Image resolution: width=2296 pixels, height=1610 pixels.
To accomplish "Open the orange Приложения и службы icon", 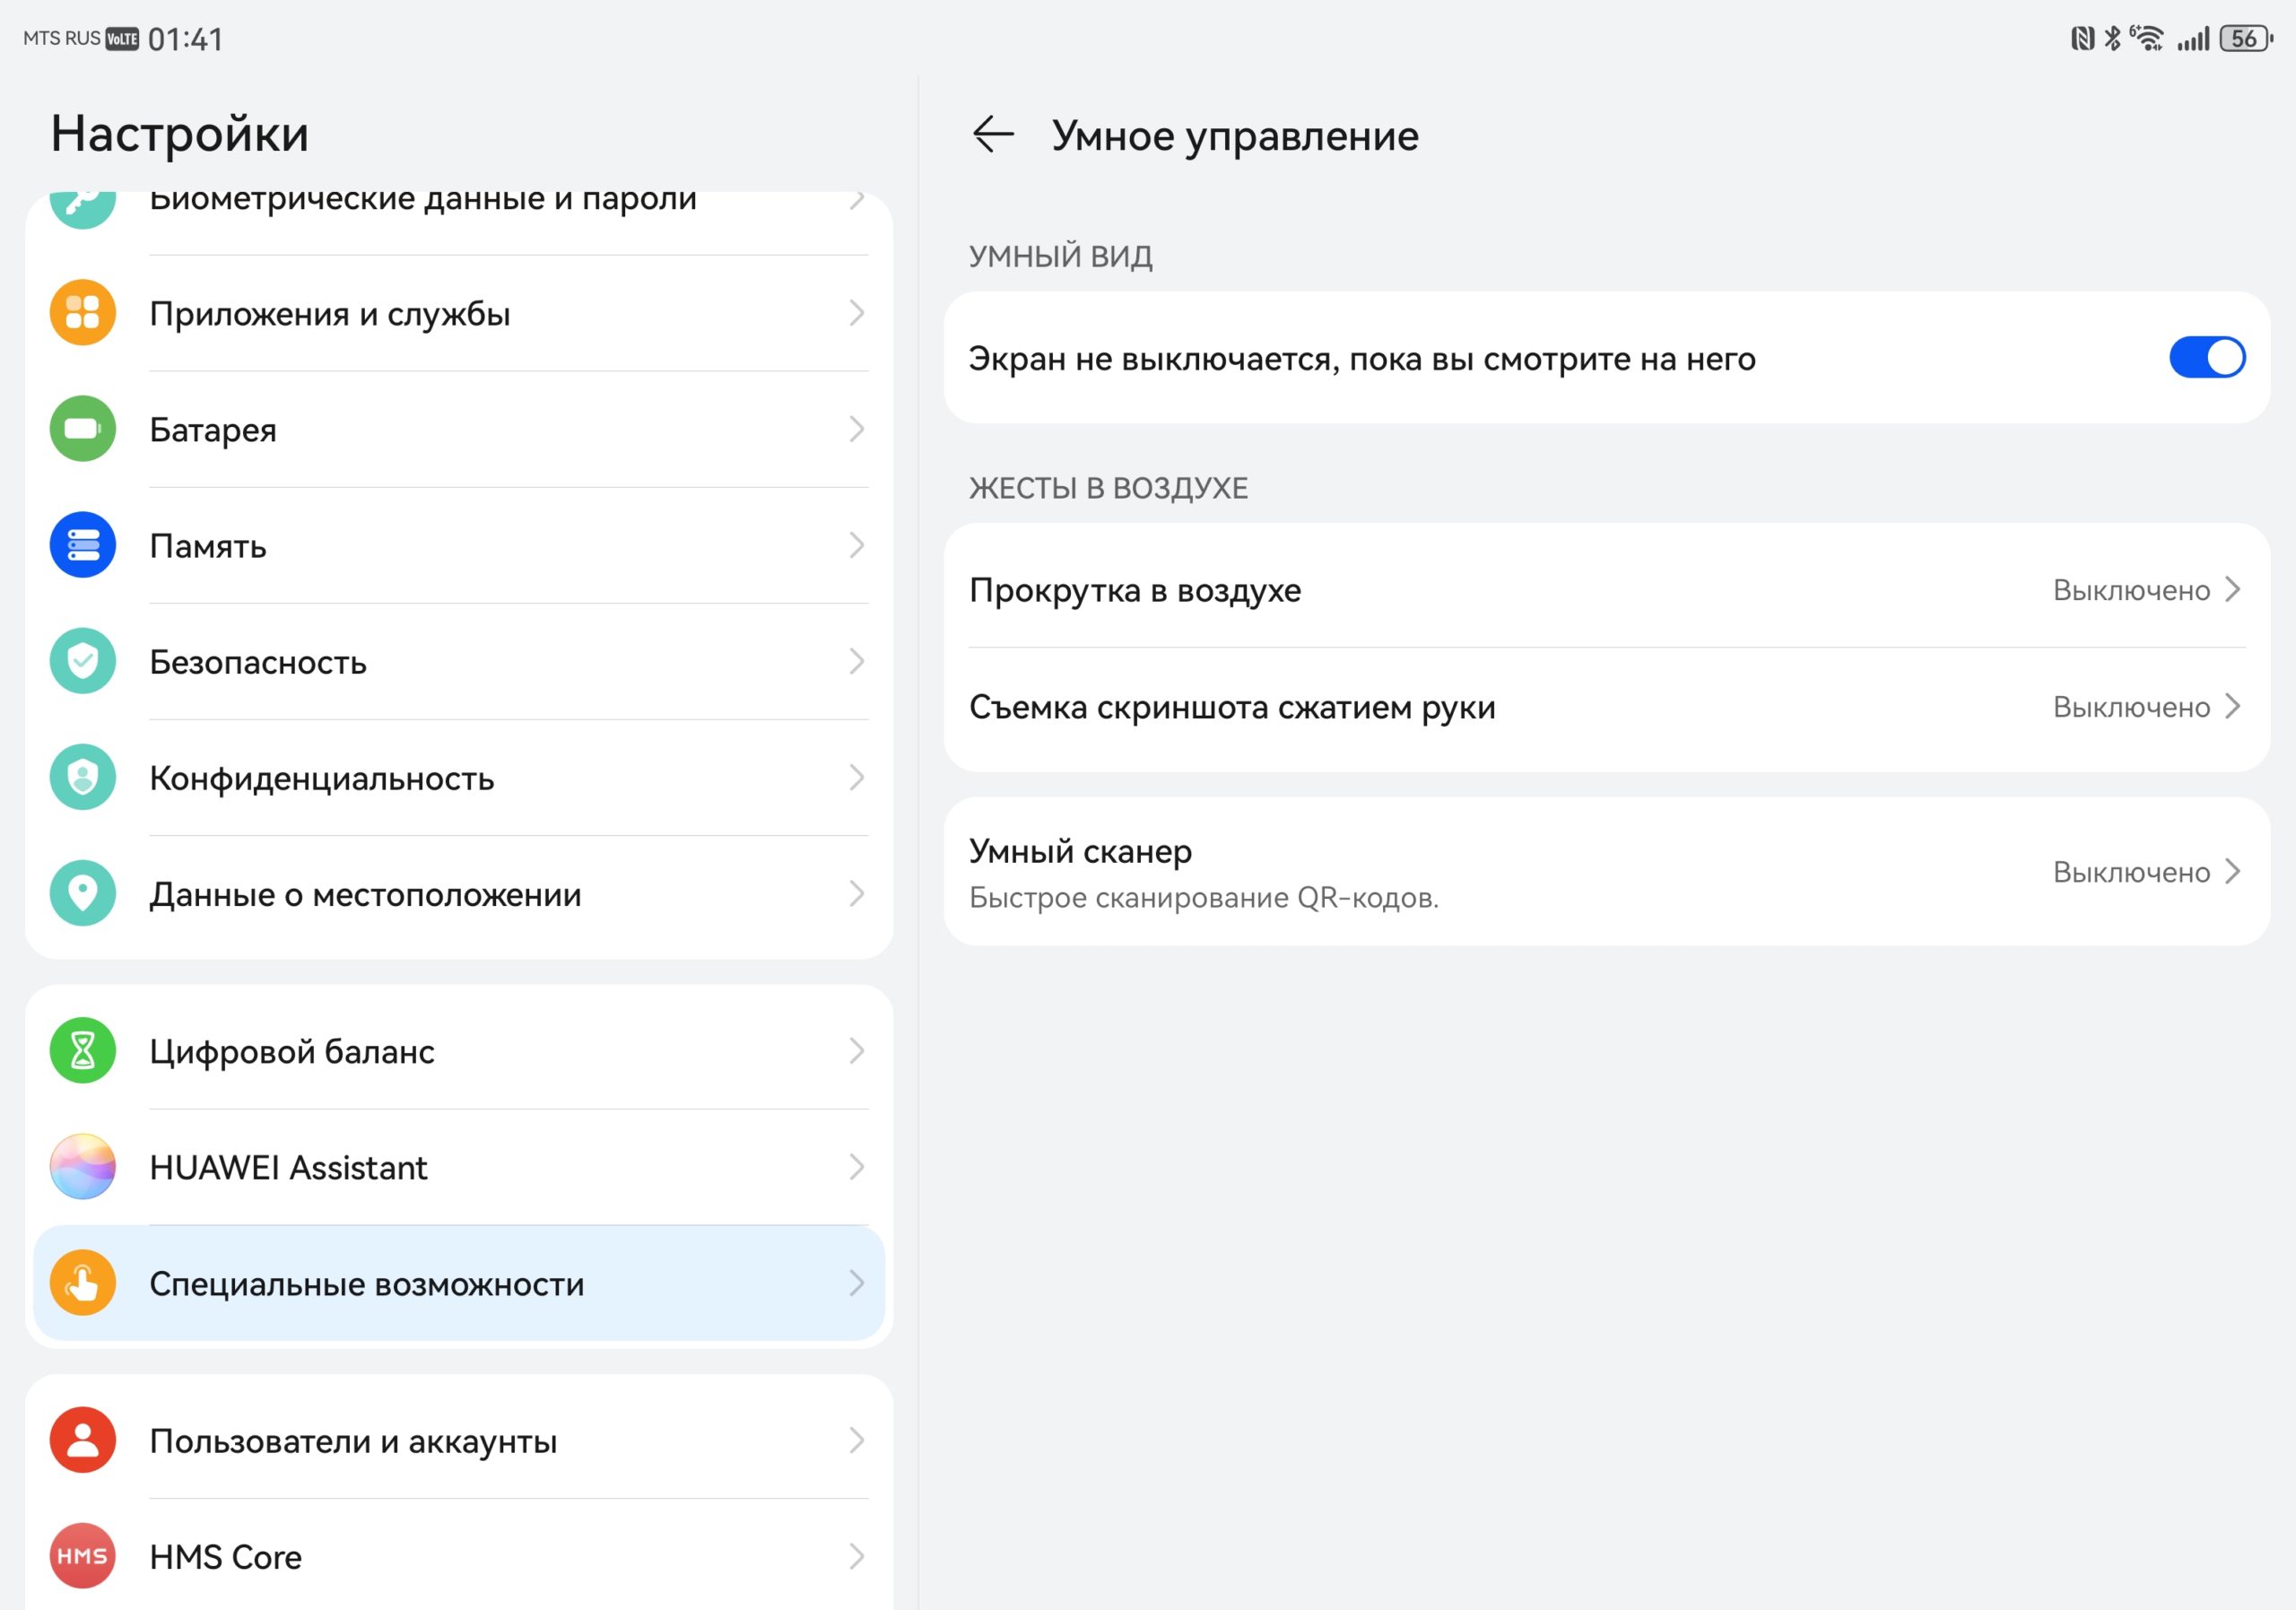I will pos(83,313).
